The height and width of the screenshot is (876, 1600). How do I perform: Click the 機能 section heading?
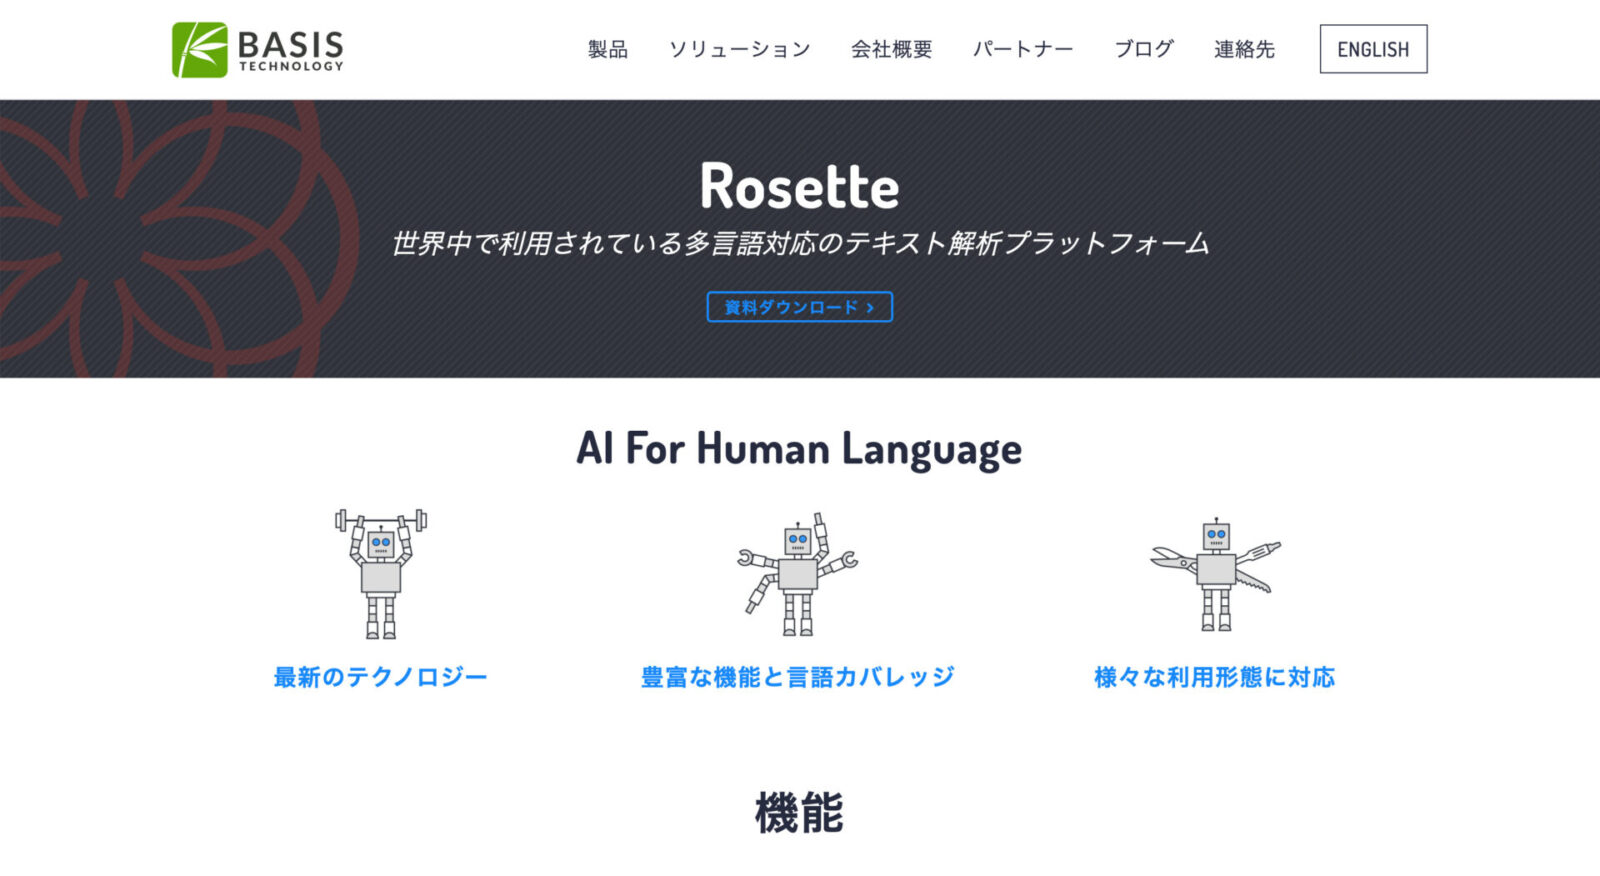tap(799, 813)
